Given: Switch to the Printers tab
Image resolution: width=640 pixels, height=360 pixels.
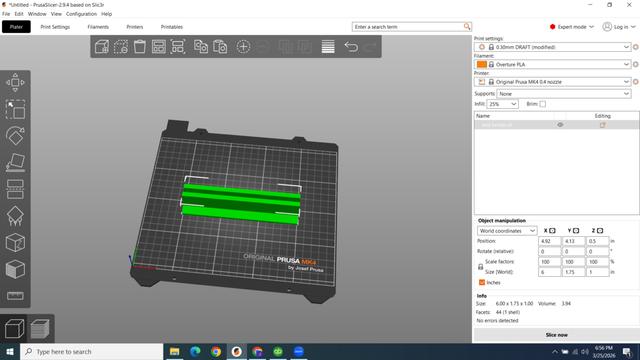Looking at the screenshot, I should (x=135, y=27).
